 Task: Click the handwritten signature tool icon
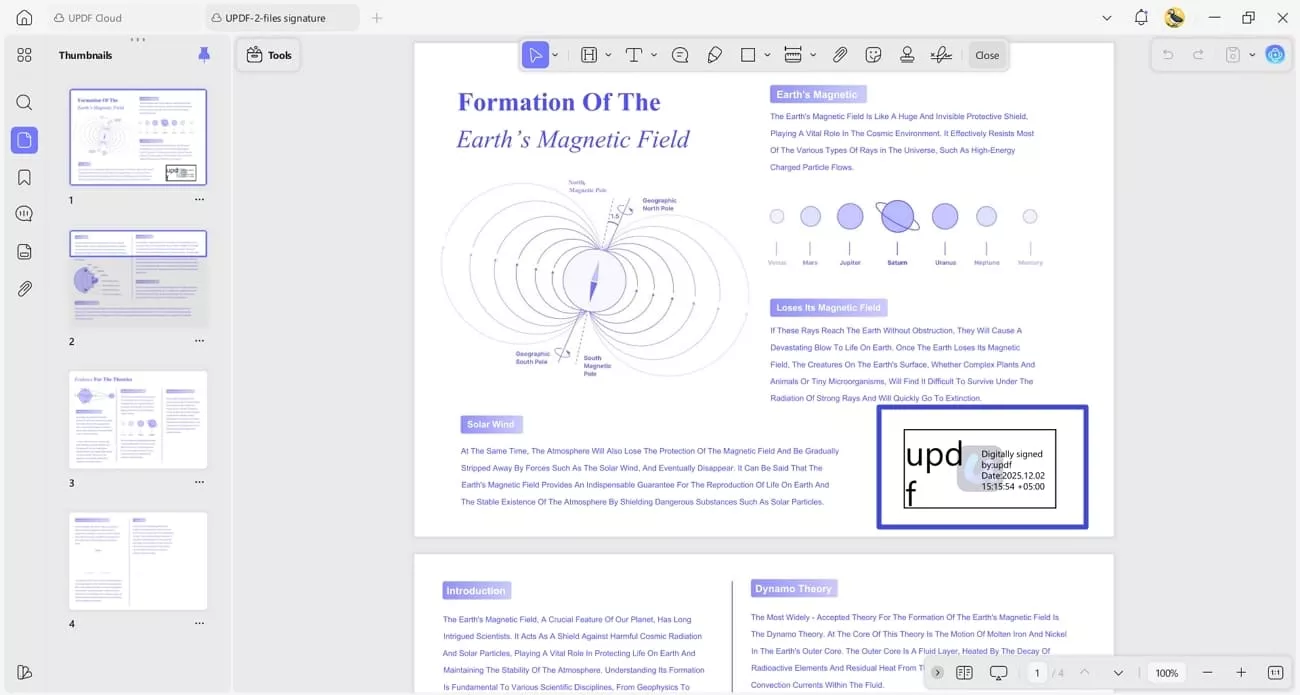point(941,55)
